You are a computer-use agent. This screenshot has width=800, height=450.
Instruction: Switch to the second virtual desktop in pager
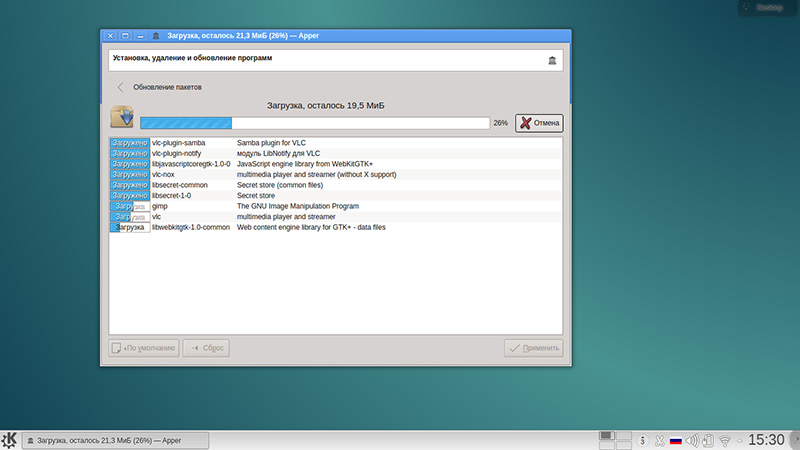click(623, 436)
